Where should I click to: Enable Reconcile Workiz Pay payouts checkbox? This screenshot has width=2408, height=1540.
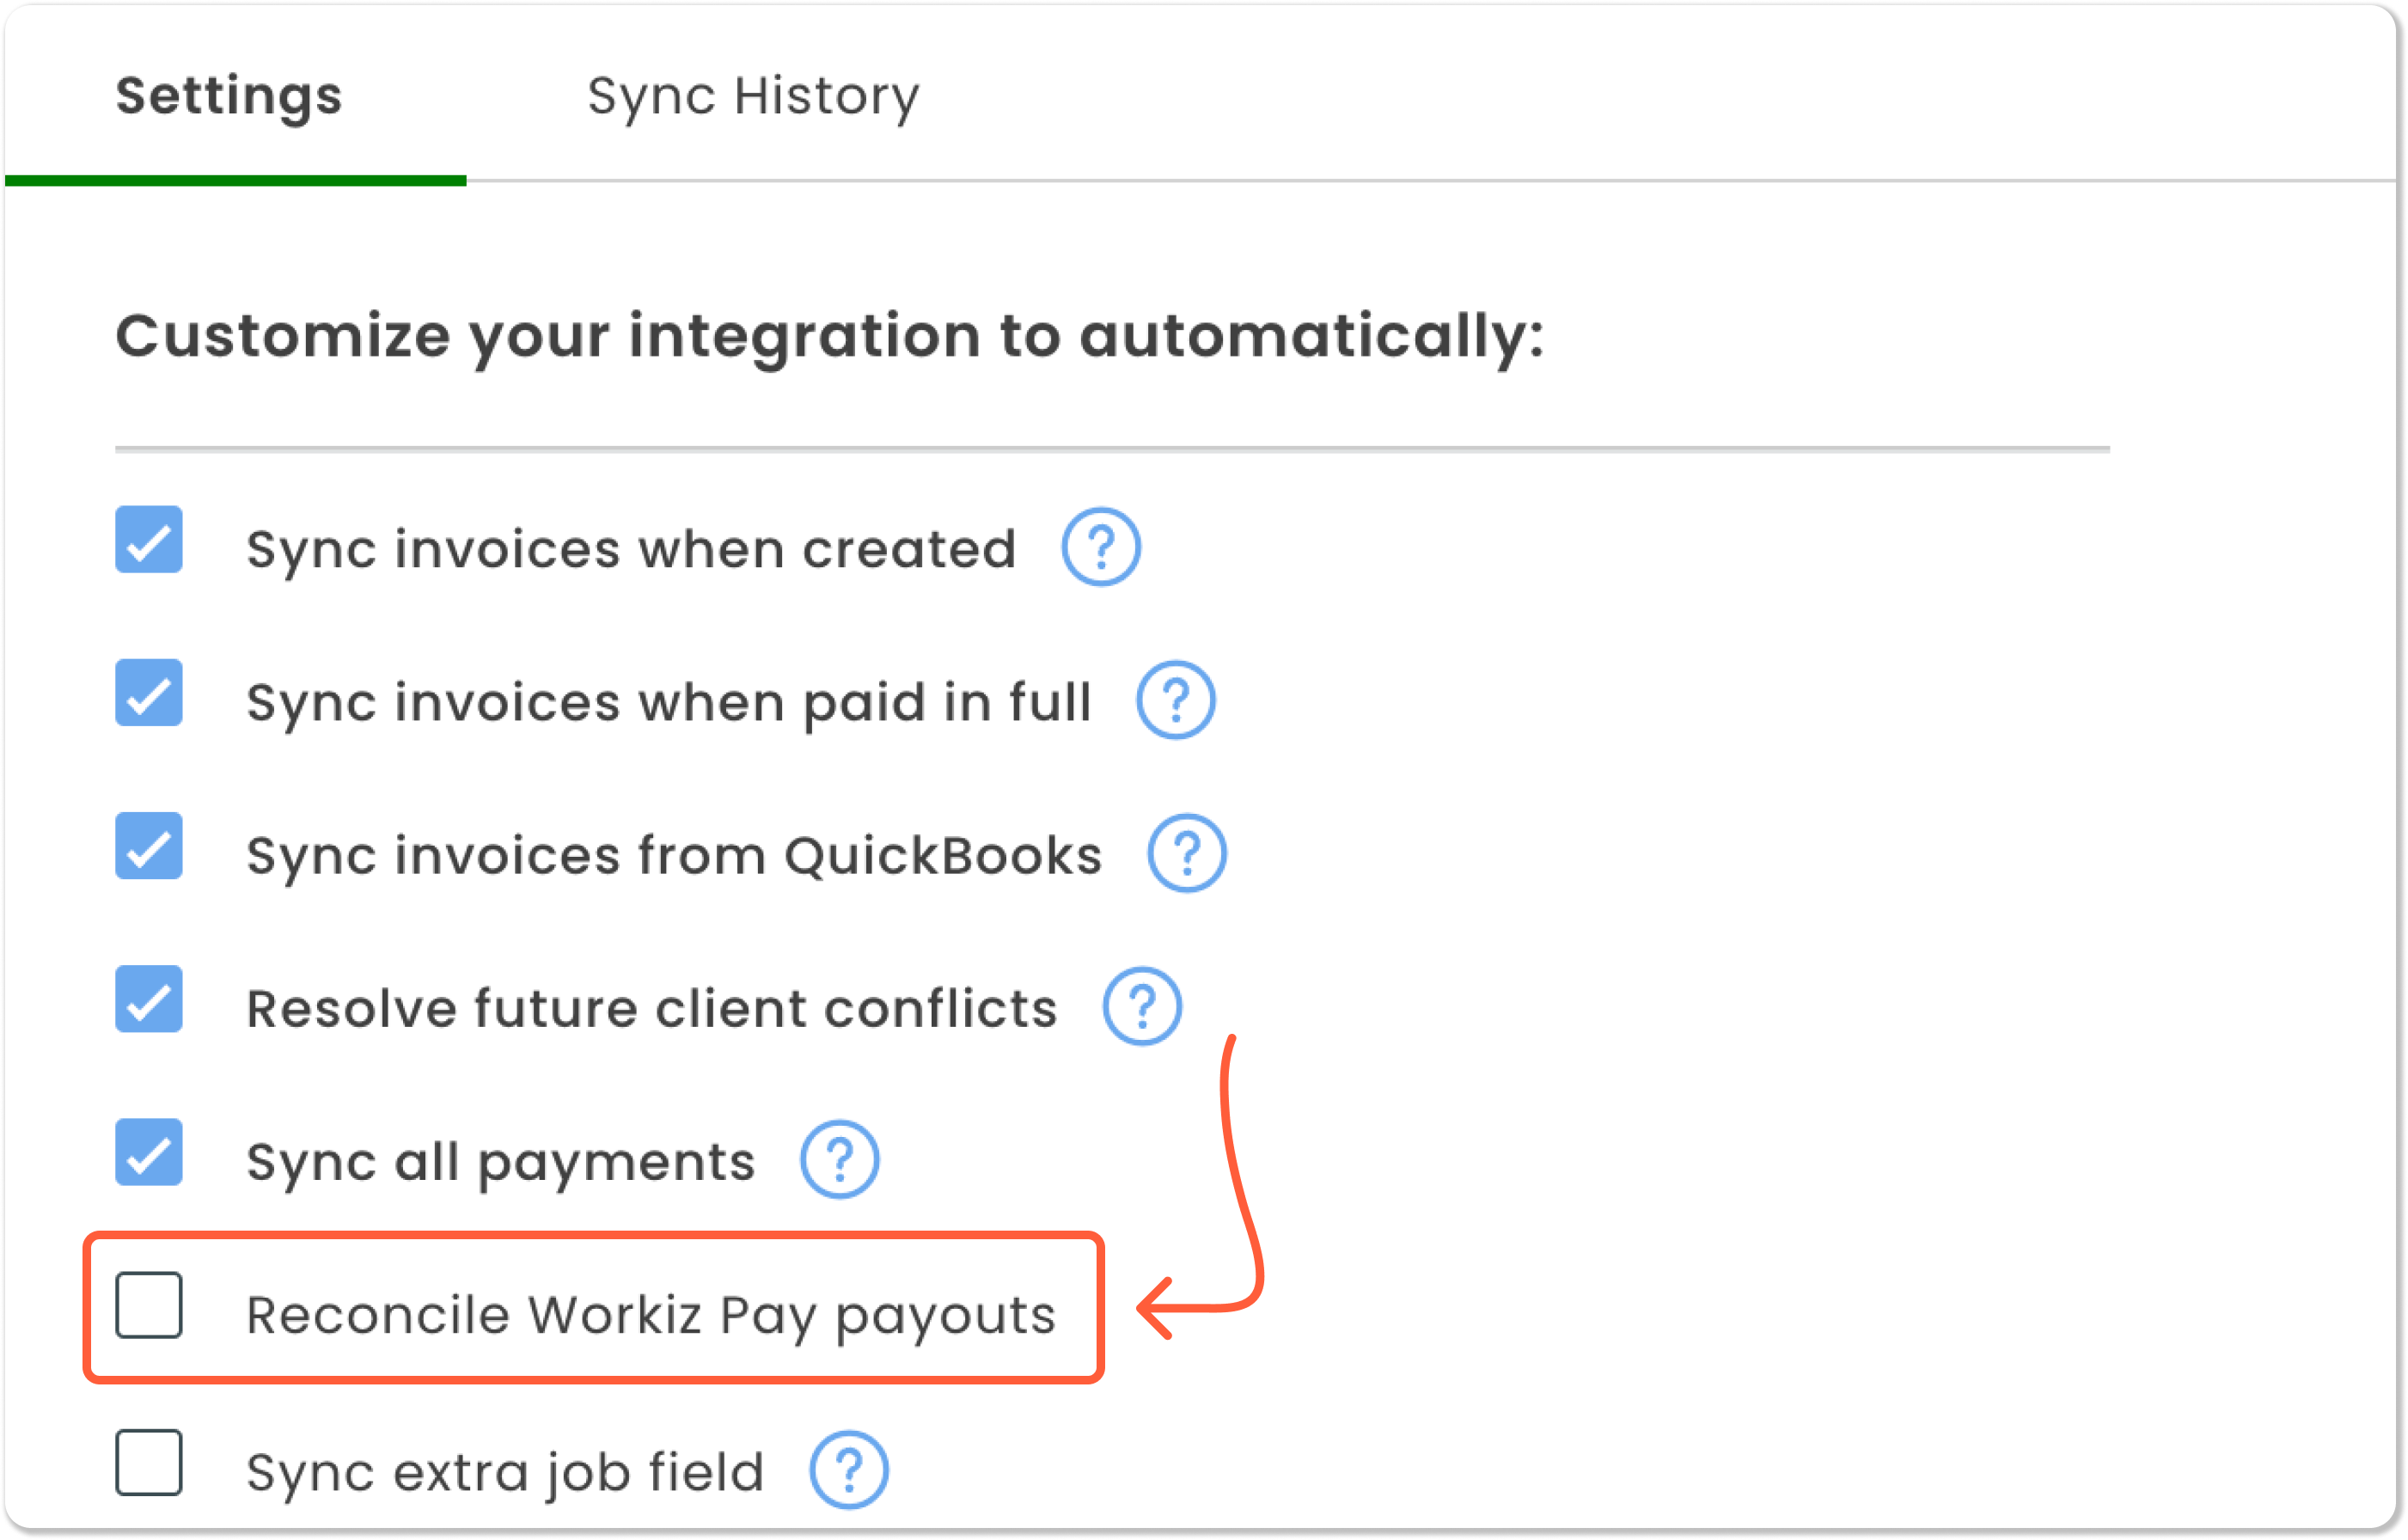coord(149,1305)
